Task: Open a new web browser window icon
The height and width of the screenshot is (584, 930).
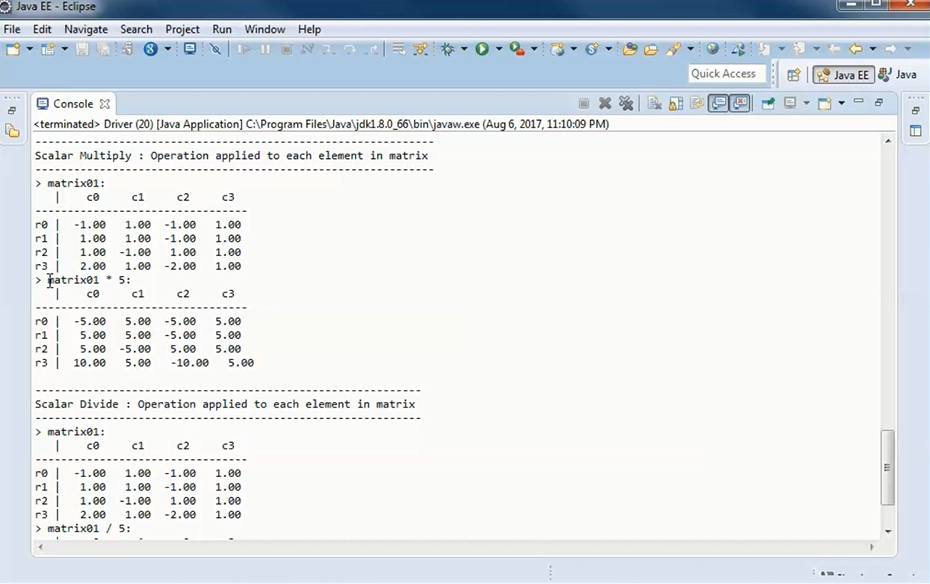Action: click(712, 48)
